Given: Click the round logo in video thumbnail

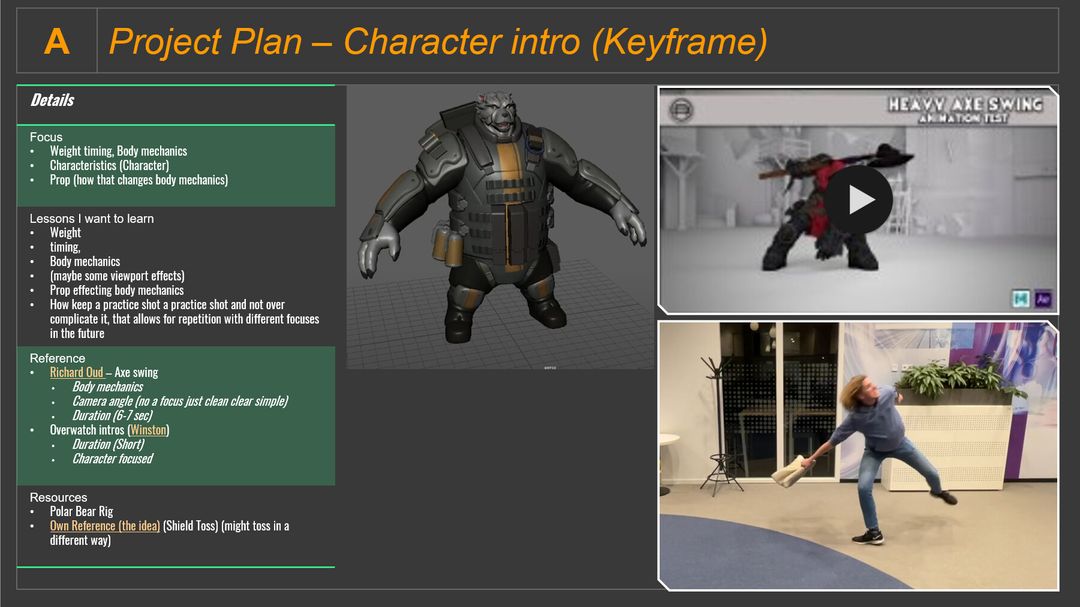Looking at the screenshot, I should click(x=681, y=110).
